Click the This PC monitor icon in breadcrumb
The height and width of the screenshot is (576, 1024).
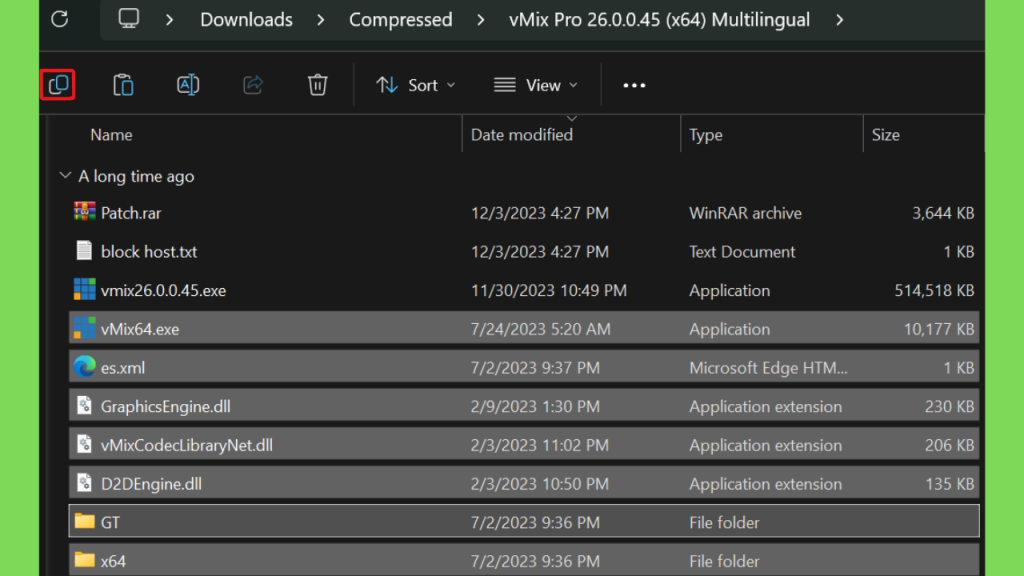129,19
